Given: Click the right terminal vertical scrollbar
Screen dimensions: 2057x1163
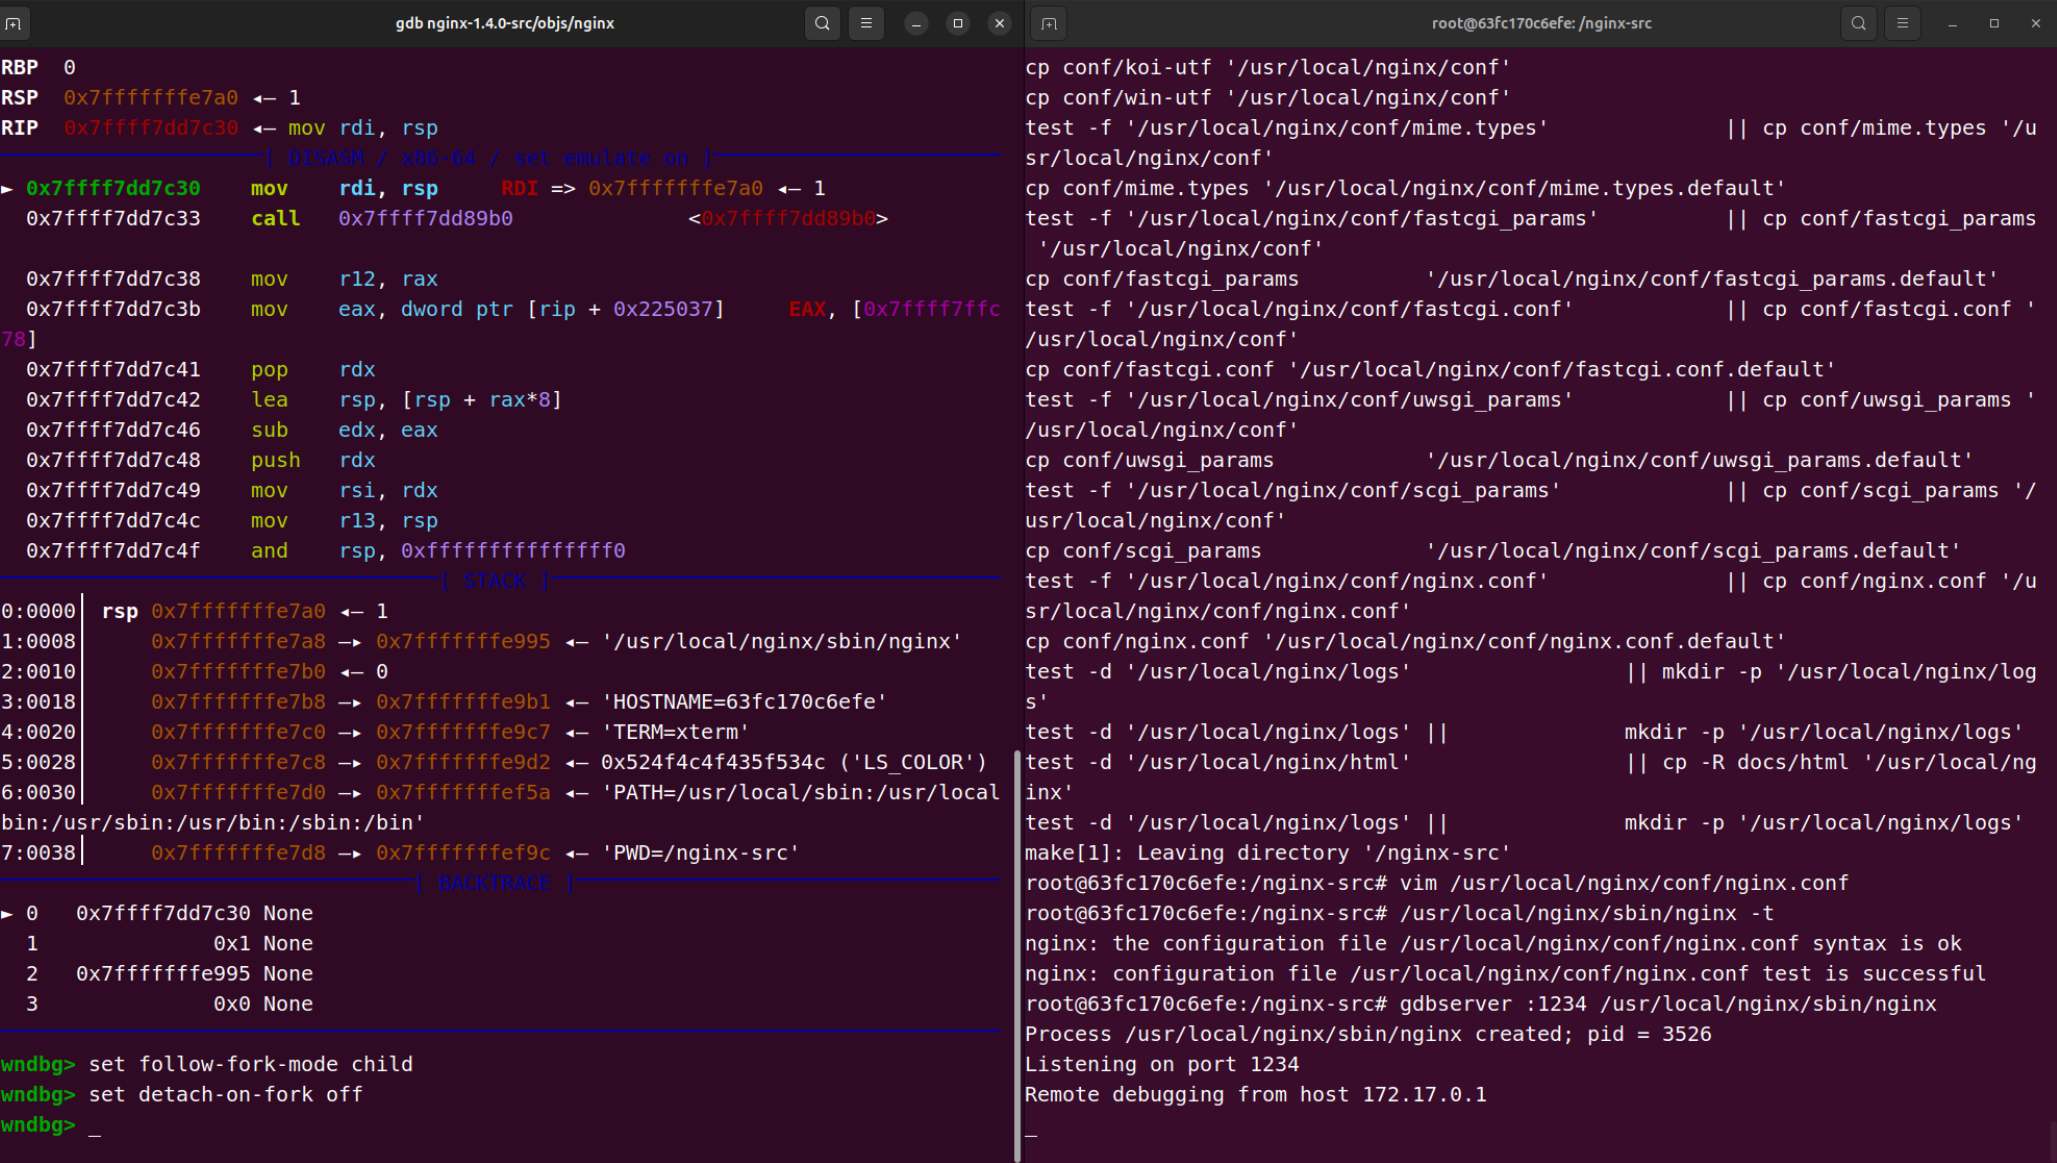Looking at the screenshot, I should pos(2052,1140).
